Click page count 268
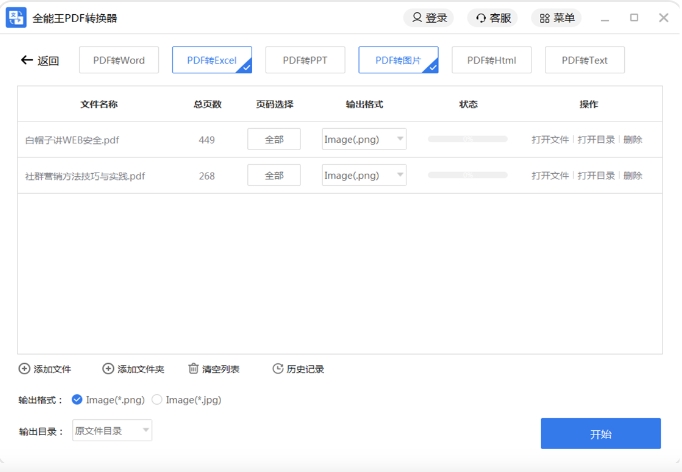682x472 pixels. 207,176
